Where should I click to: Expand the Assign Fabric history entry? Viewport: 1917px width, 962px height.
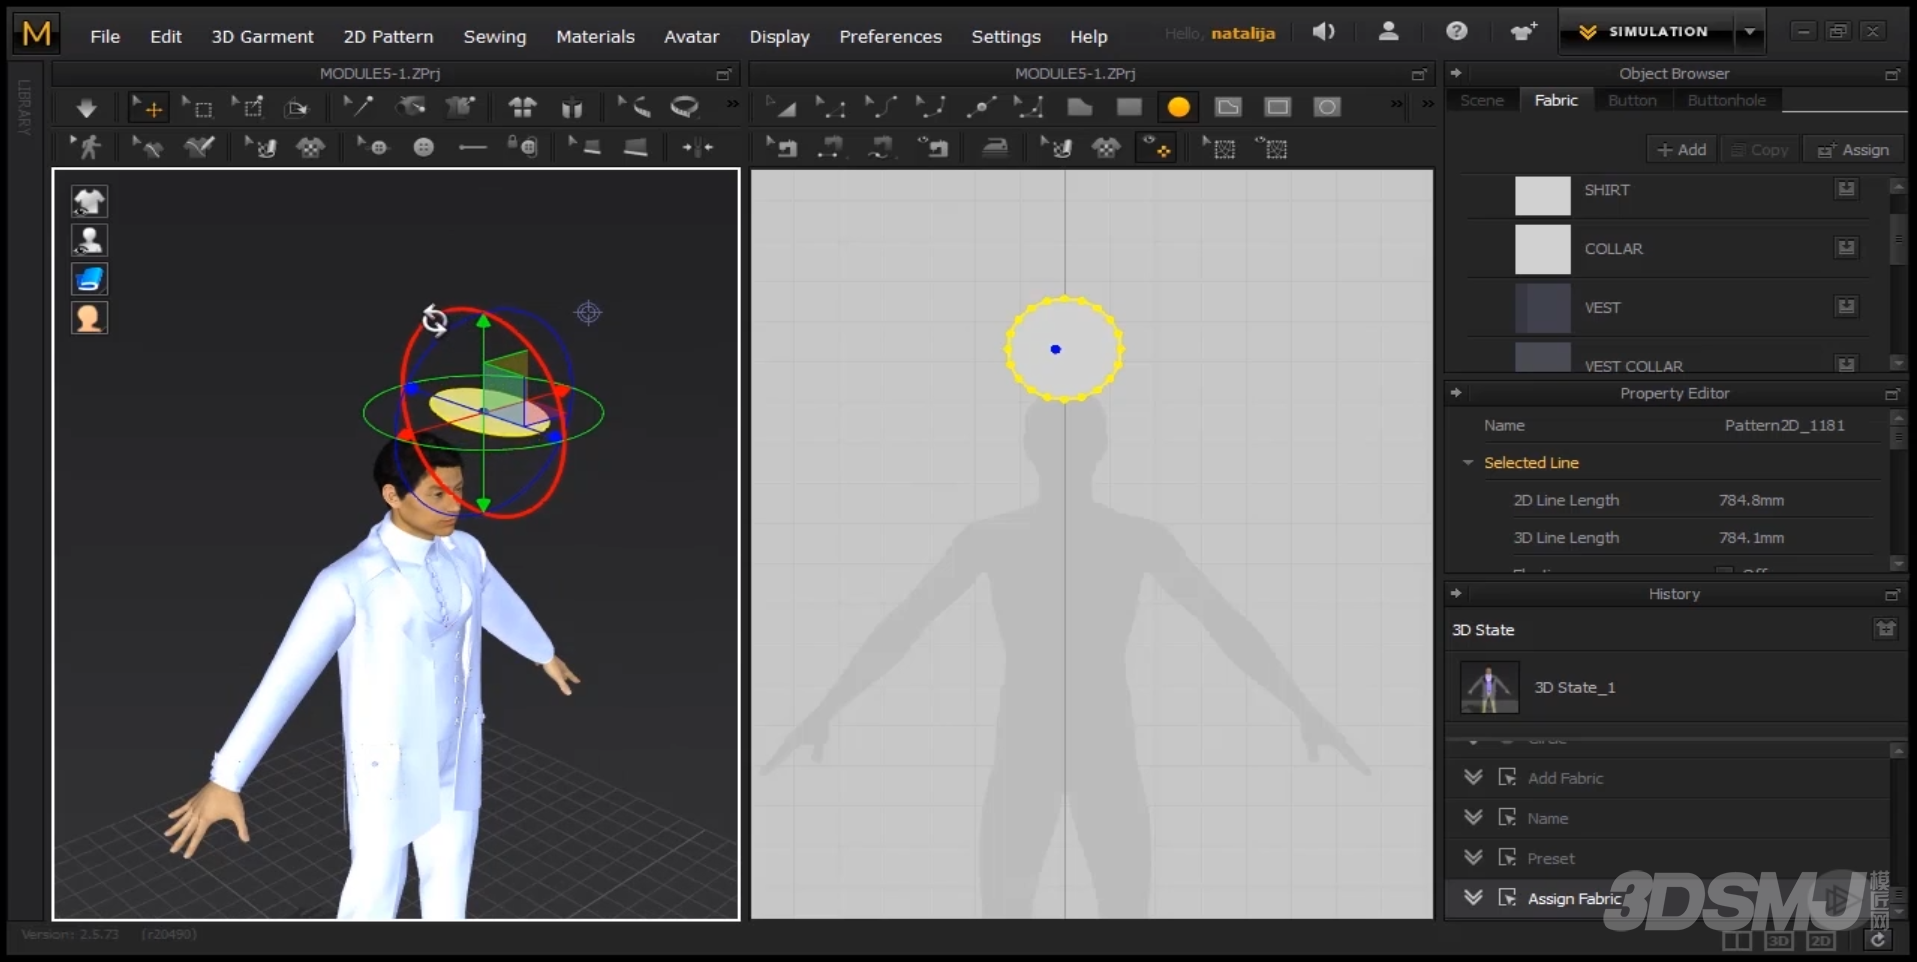pyautogui.click(x=1473, y=897)
